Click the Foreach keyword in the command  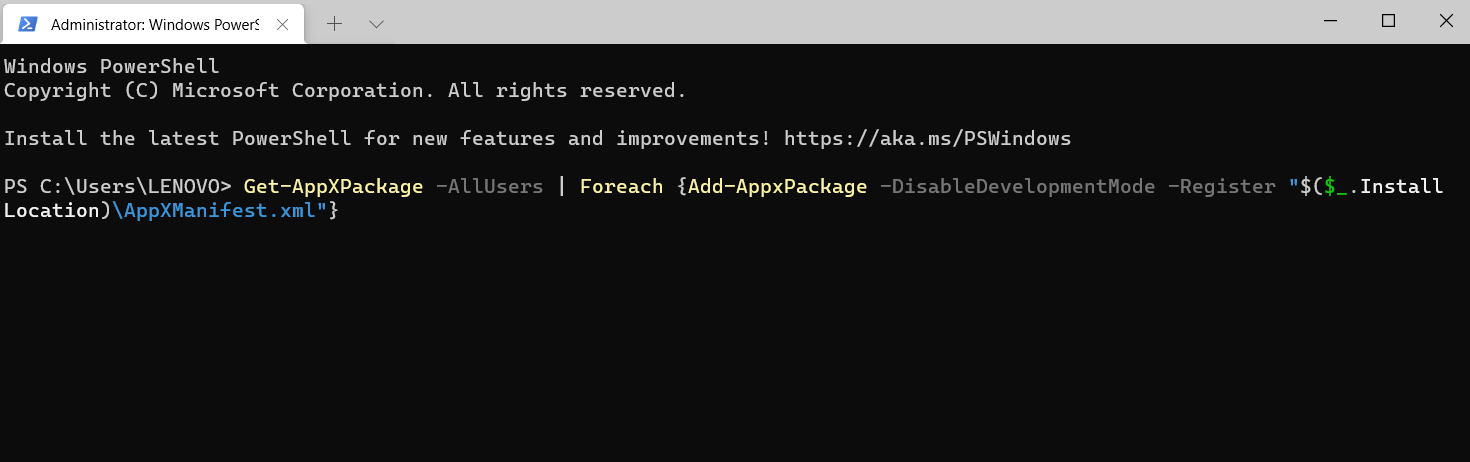click(x=621, y=186)
